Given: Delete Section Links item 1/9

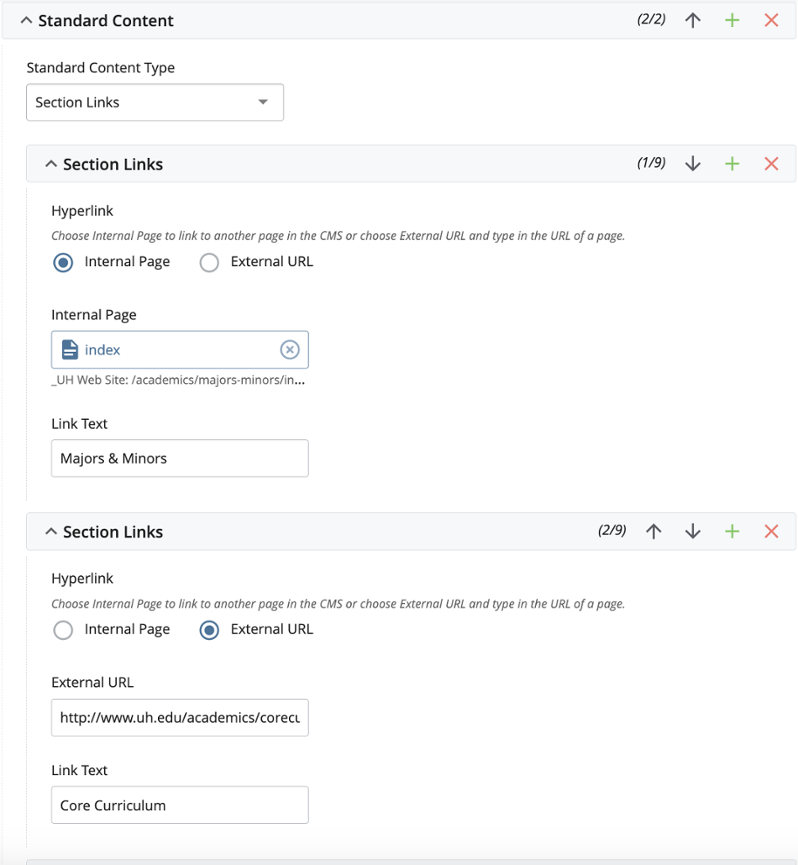Looking at the screenshot, I should pyautogui.click(x=771, y=164).
